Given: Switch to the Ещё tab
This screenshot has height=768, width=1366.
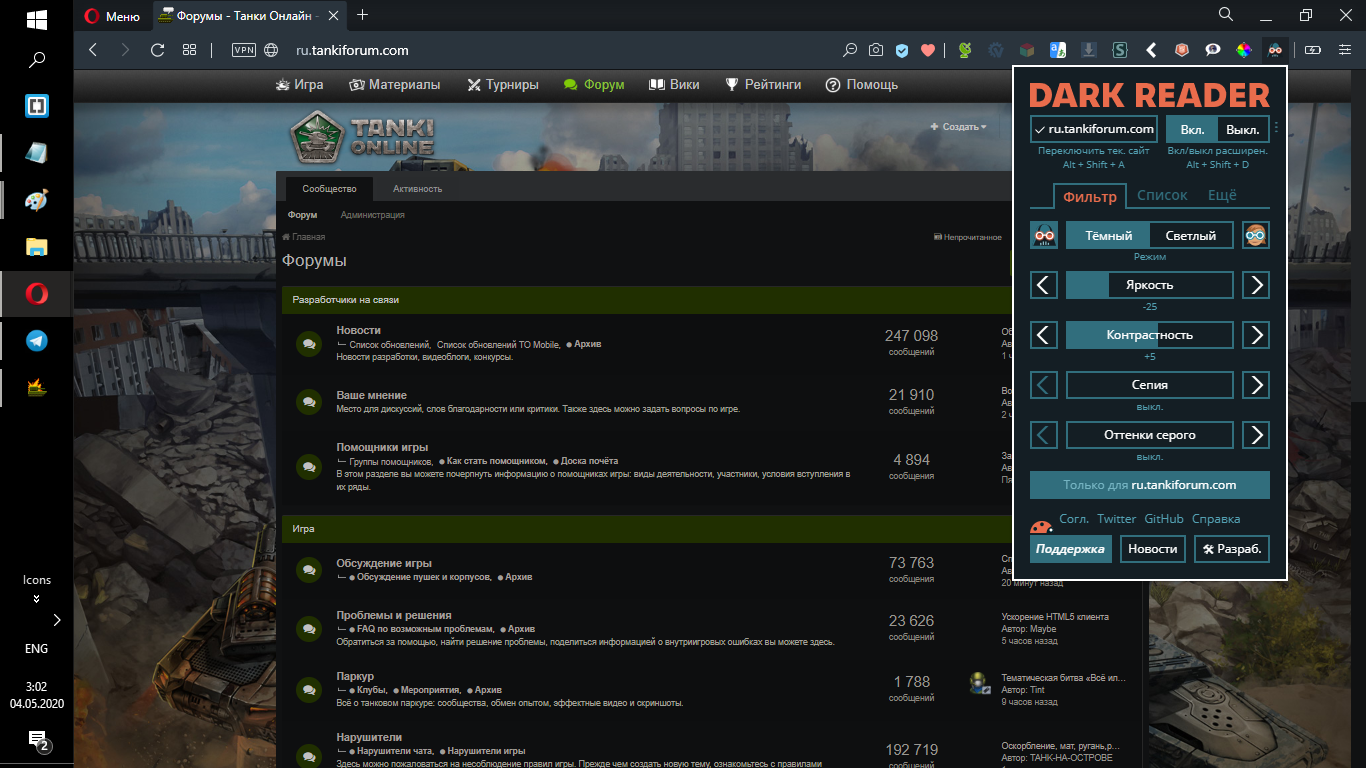Looking at the screenshot, I should (1222, 196).
